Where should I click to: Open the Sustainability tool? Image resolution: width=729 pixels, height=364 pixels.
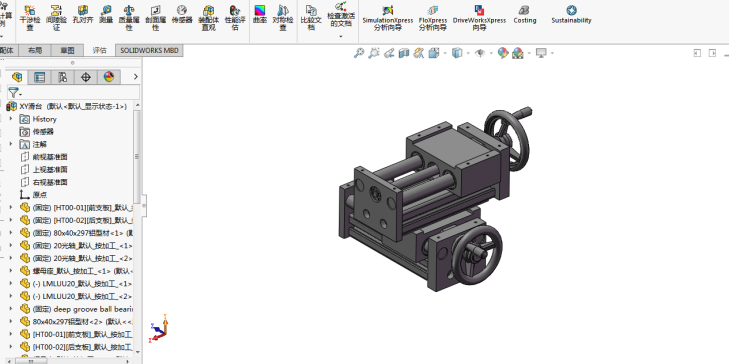[x=571, y=14]
